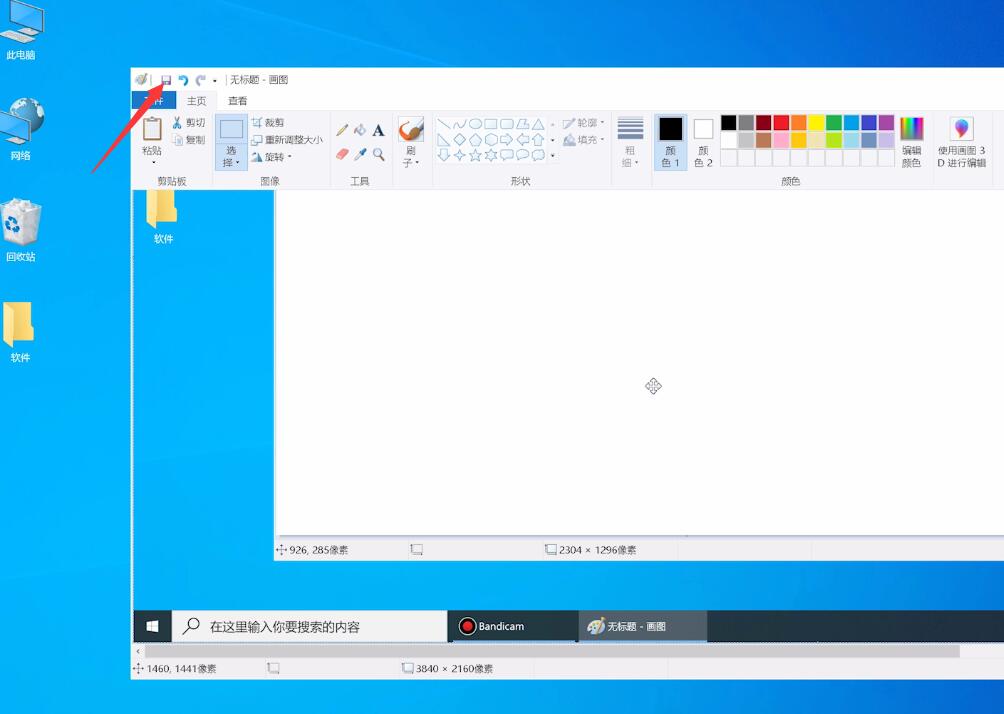Choose the Rounded rectangle shape
The width and height of the screenshot is (1004, 714).
(x=506, y=124)
